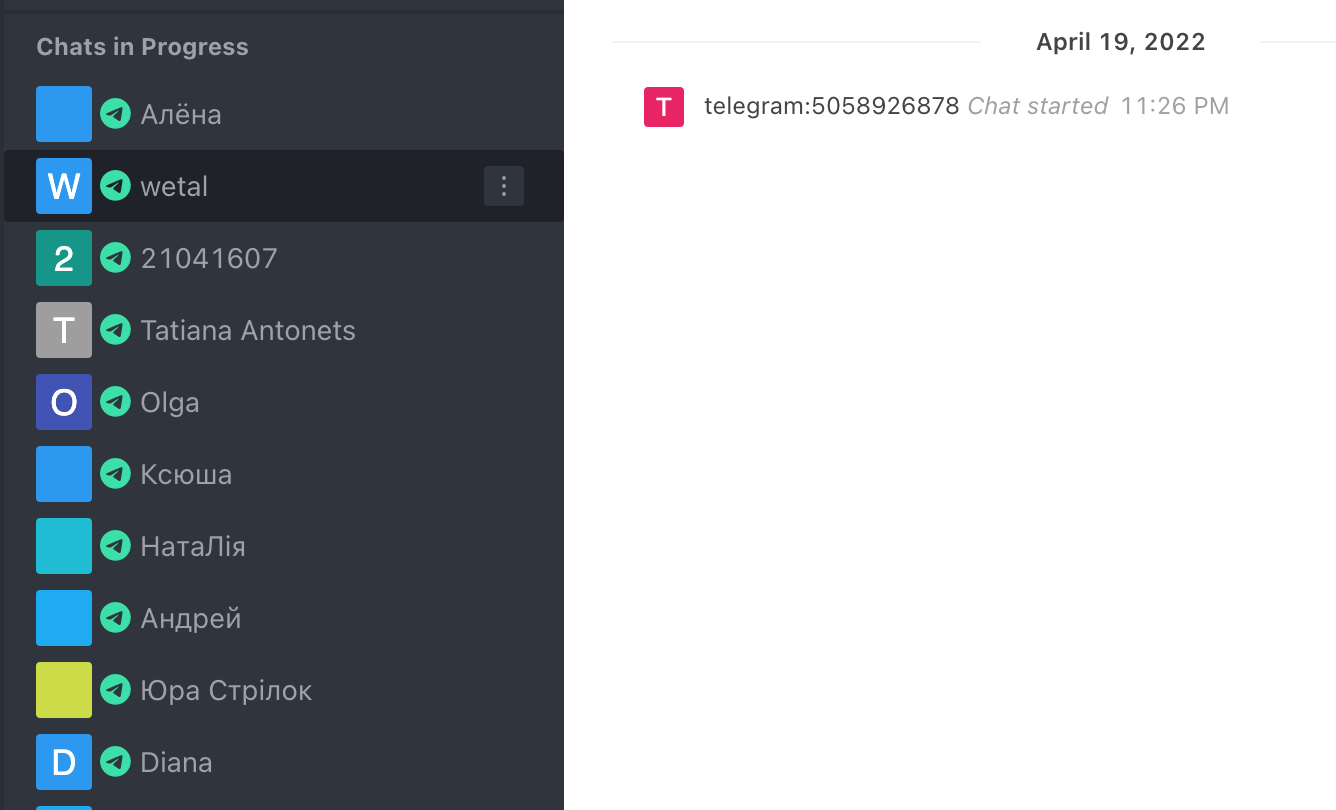
Task: Click Telegram icon beside Алёна
Action: [116, 114]
